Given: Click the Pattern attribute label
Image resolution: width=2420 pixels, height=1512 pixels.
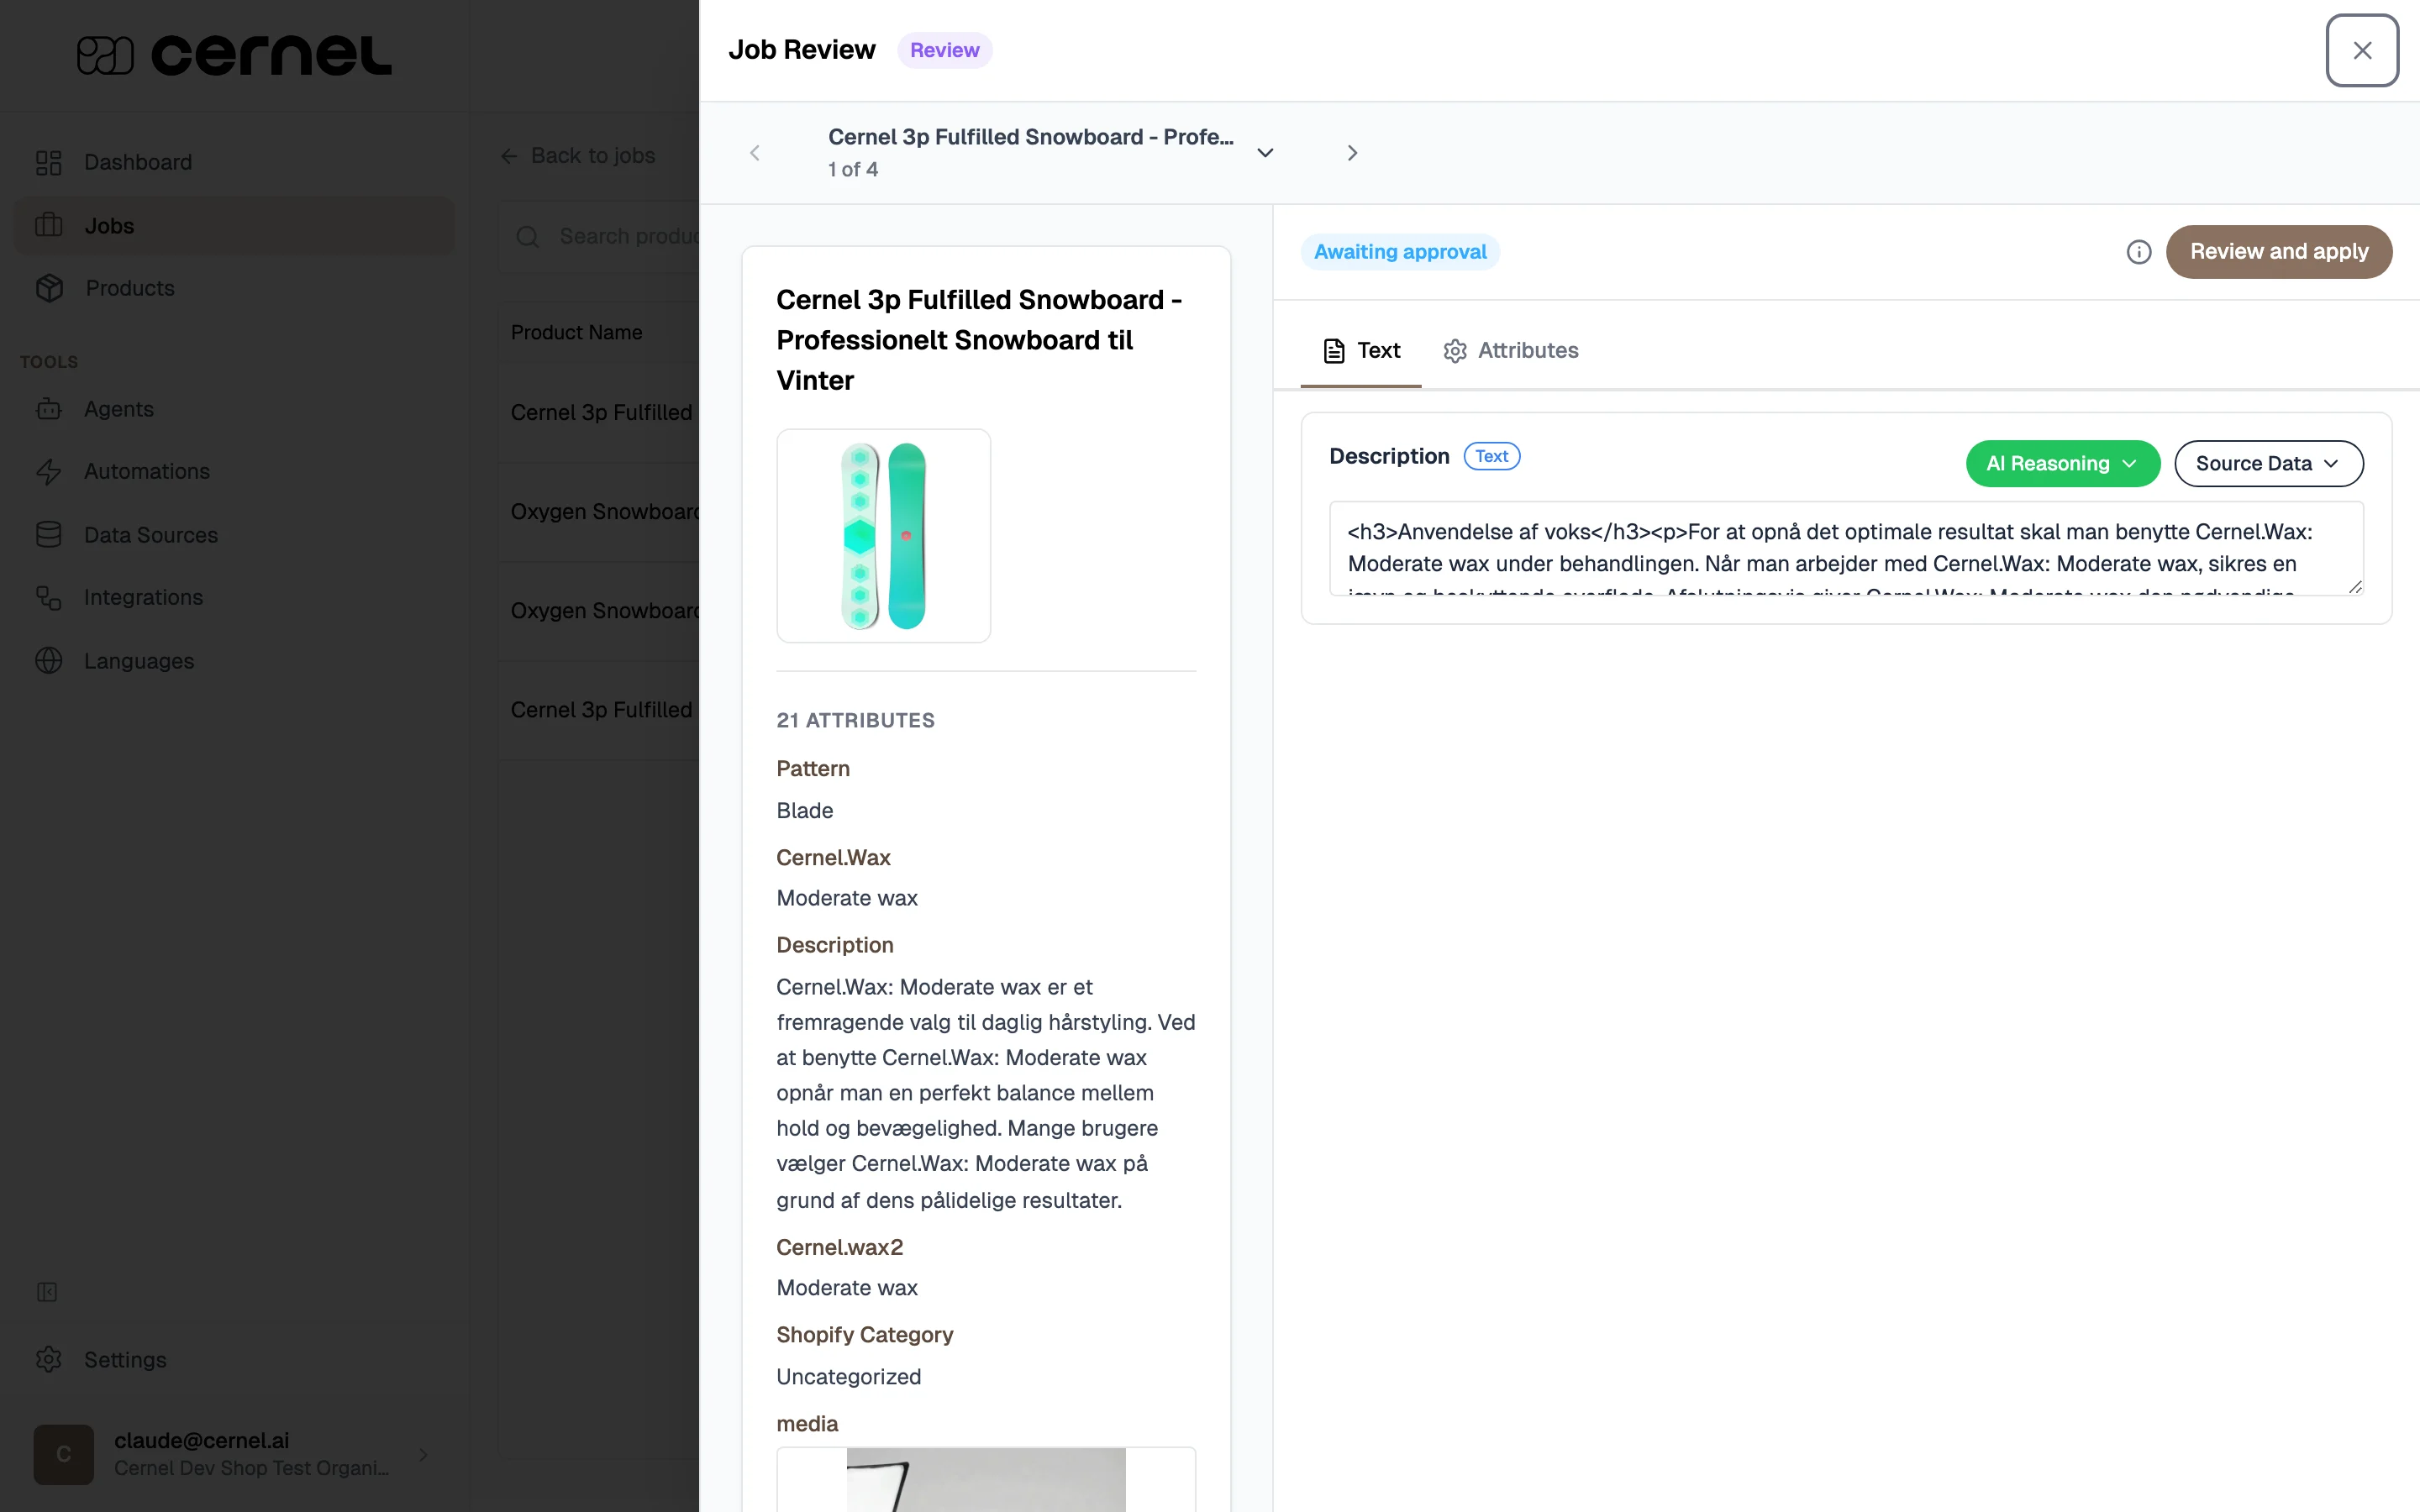Looking at the screenshot, I should point(813,768).
